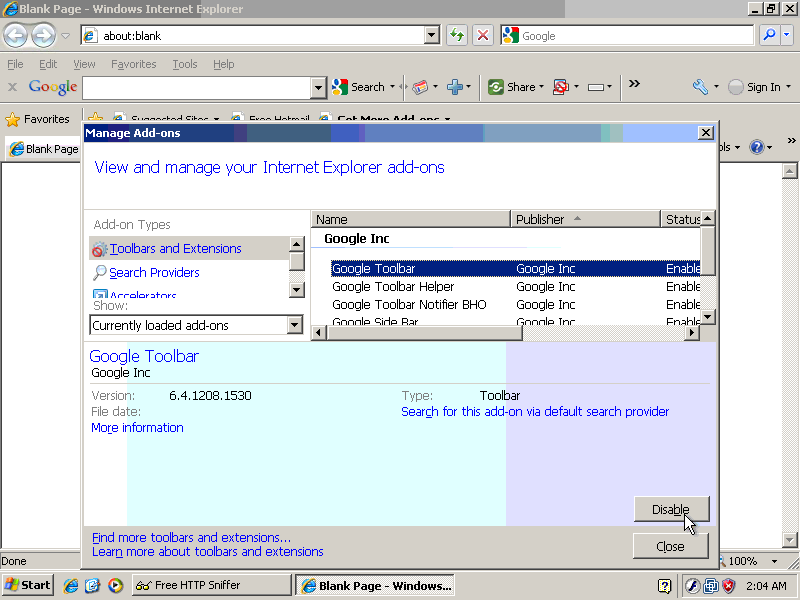Click the AutoFill rectangle icon on Google Toolbar
This screenshot has height=600, width=800.
595,87
